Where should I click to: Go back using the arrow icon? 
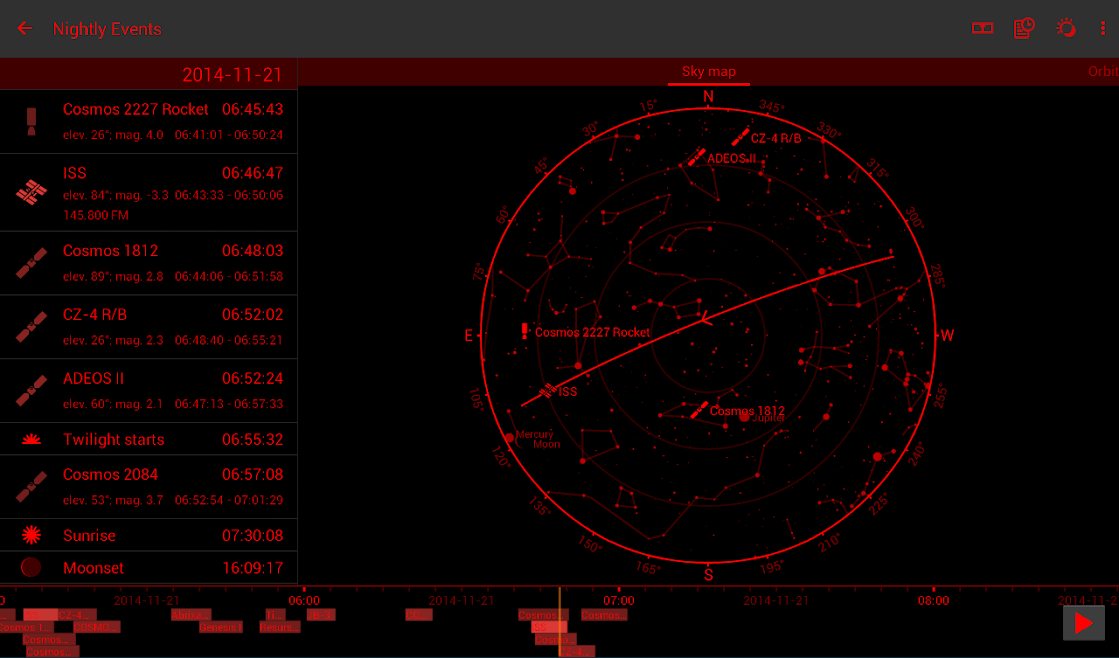tap(25, 29)
